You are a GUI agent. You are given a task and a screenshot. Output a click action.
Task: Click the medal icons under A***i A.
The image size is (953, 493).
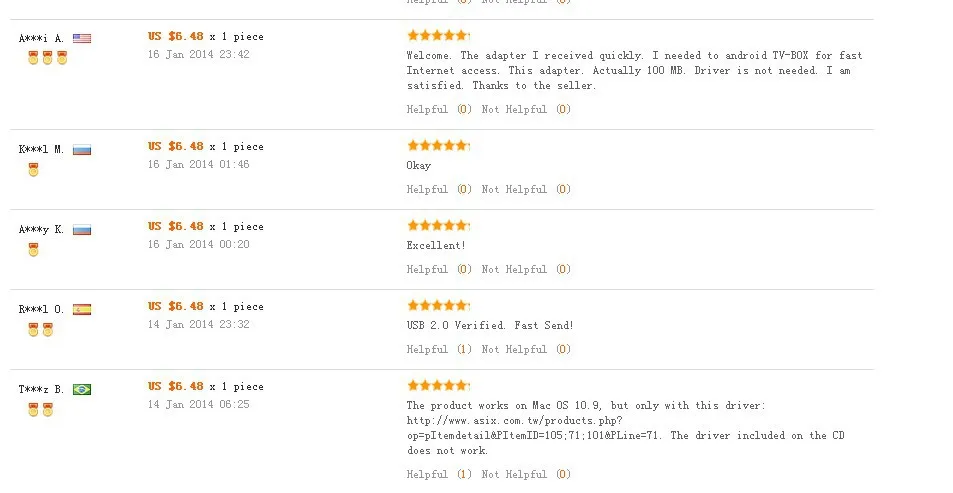[47, 58]
